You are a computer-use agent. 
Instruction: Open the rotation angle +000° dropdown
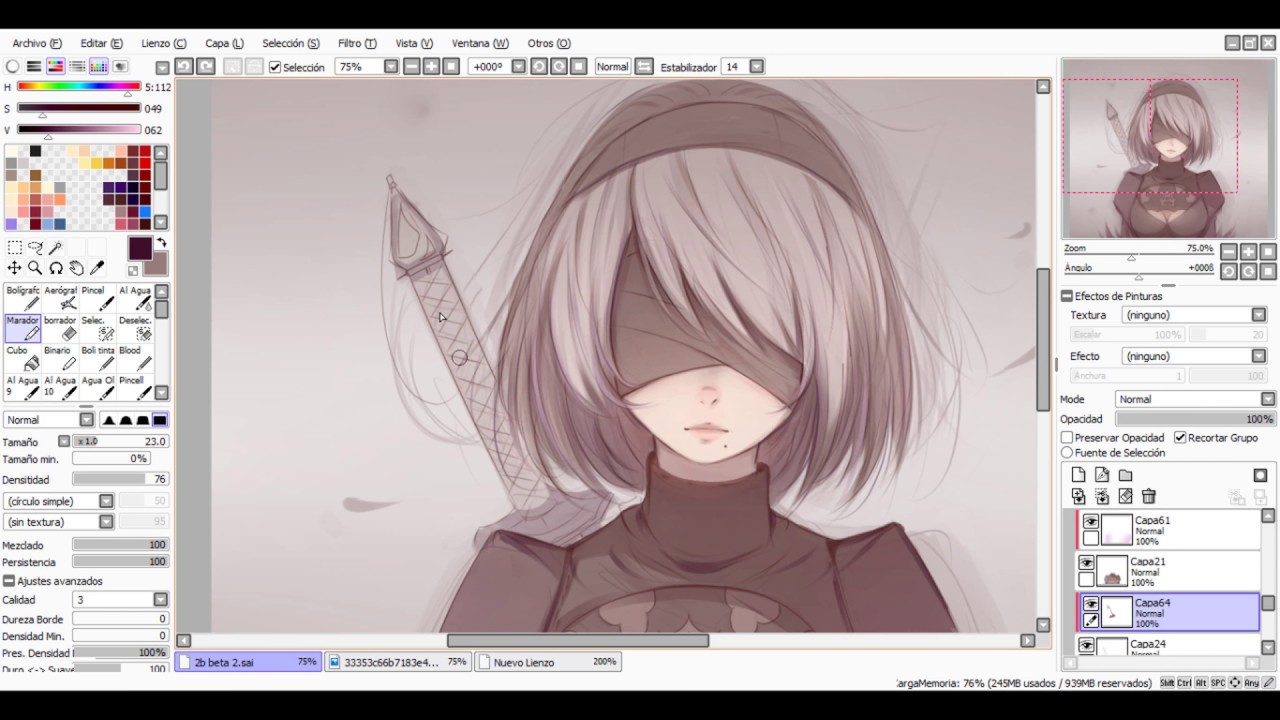click(518, 67)
